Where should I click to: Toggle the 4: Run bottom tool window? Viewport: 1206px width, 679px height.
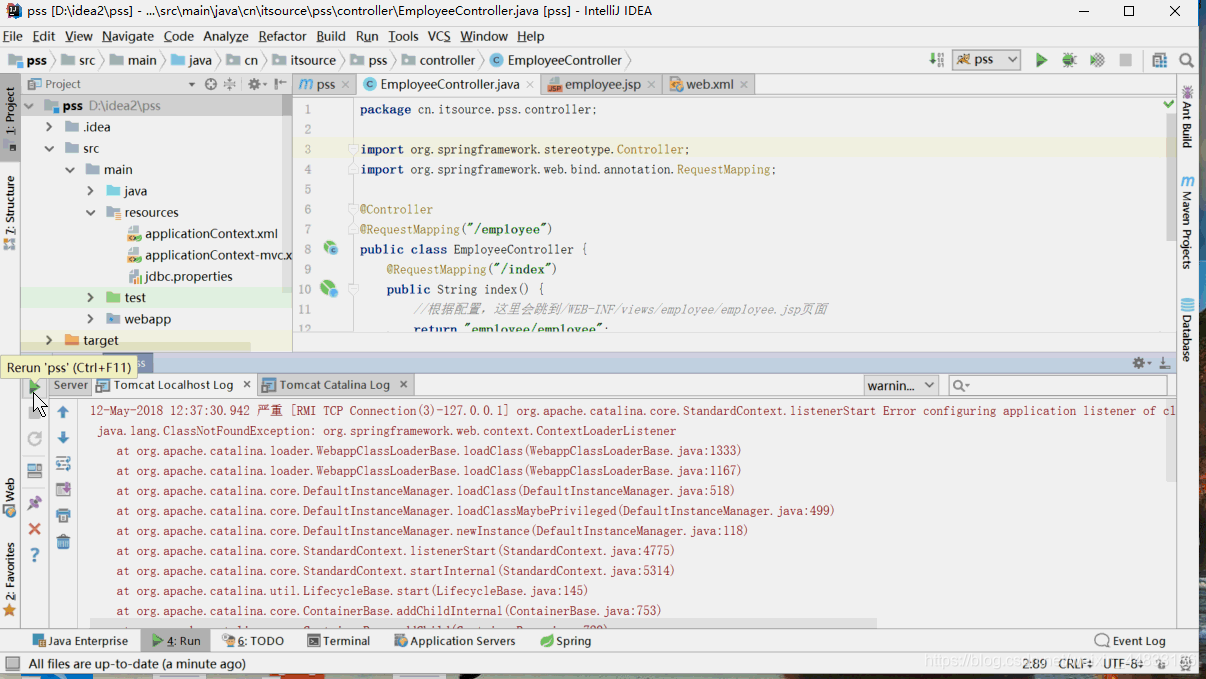pyautogui.click(x=176, y=641)
